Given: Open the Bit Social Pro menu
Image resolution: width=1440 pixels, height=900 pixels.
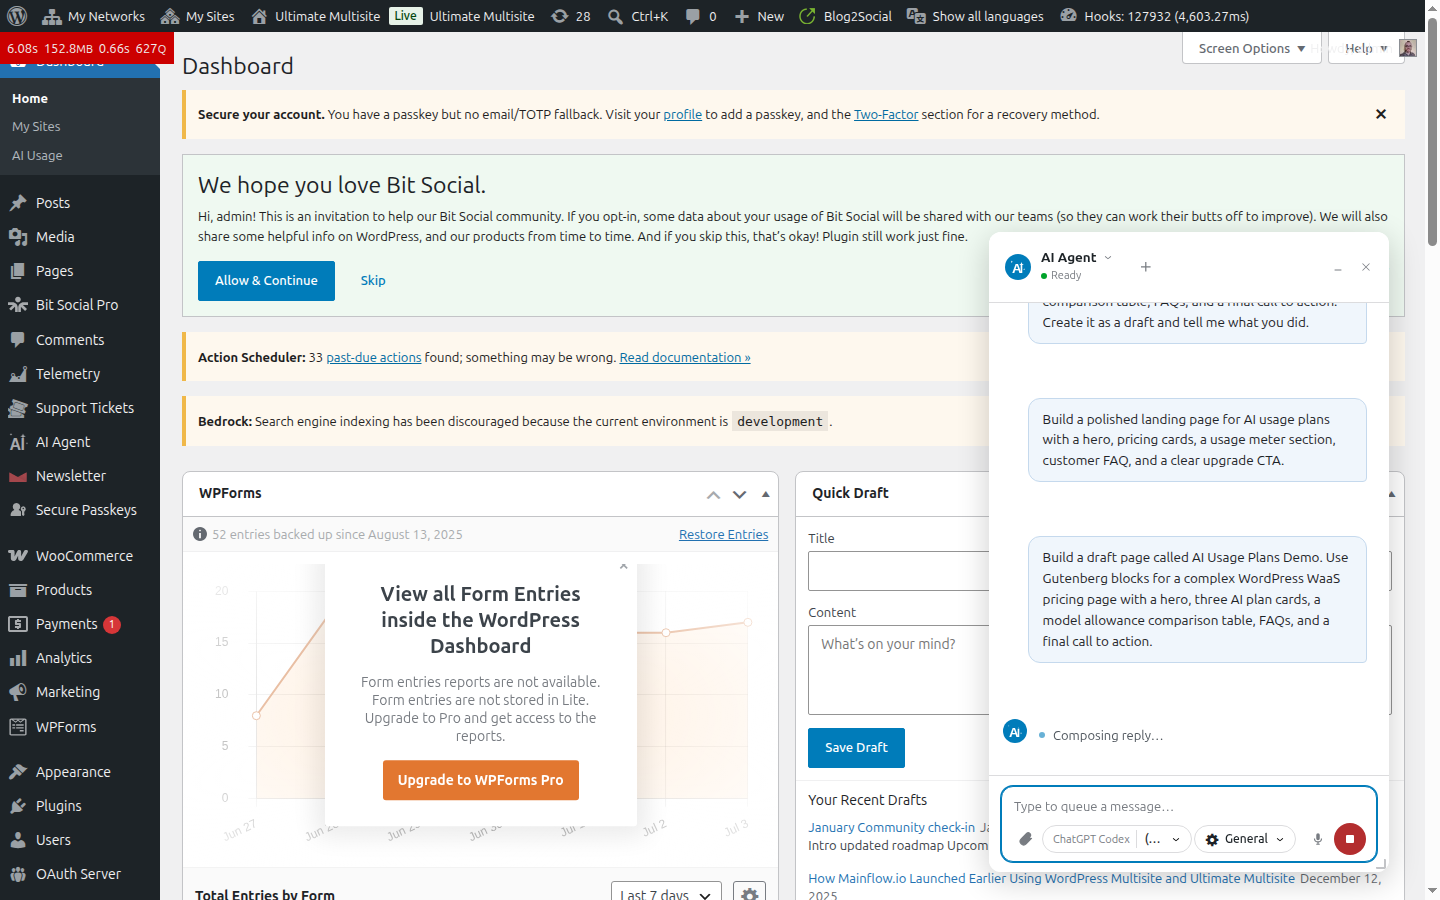Looking at the screenshot, I should tap(80, 305).
